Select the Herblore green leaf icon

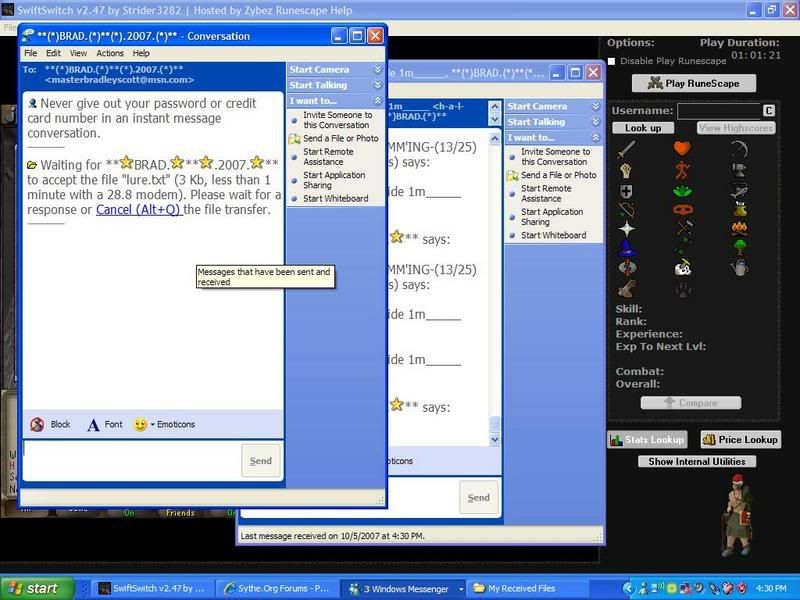pos(682,191)
